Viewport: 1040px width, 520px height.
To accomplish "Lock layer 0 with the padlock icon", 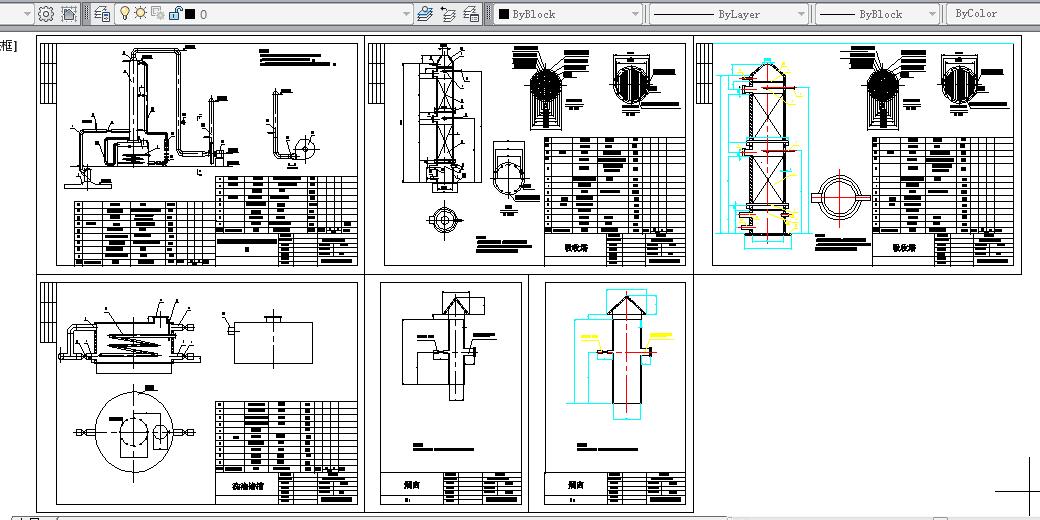I will click(175, 13).
